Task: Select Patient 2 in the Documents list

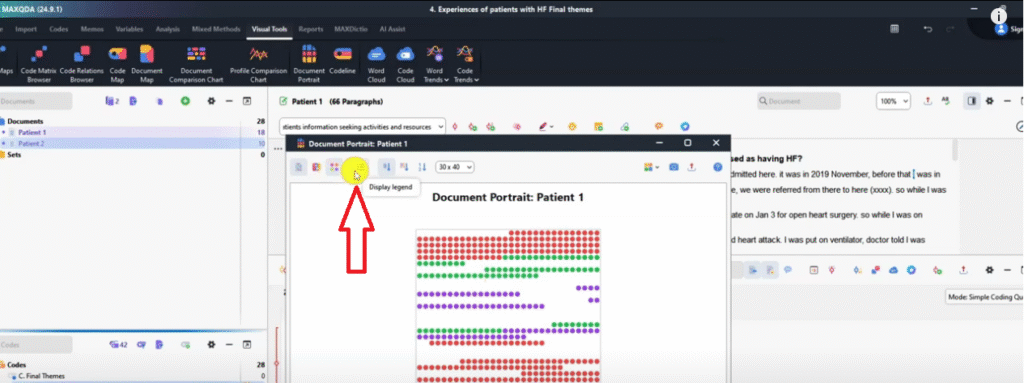Action: 31,143
